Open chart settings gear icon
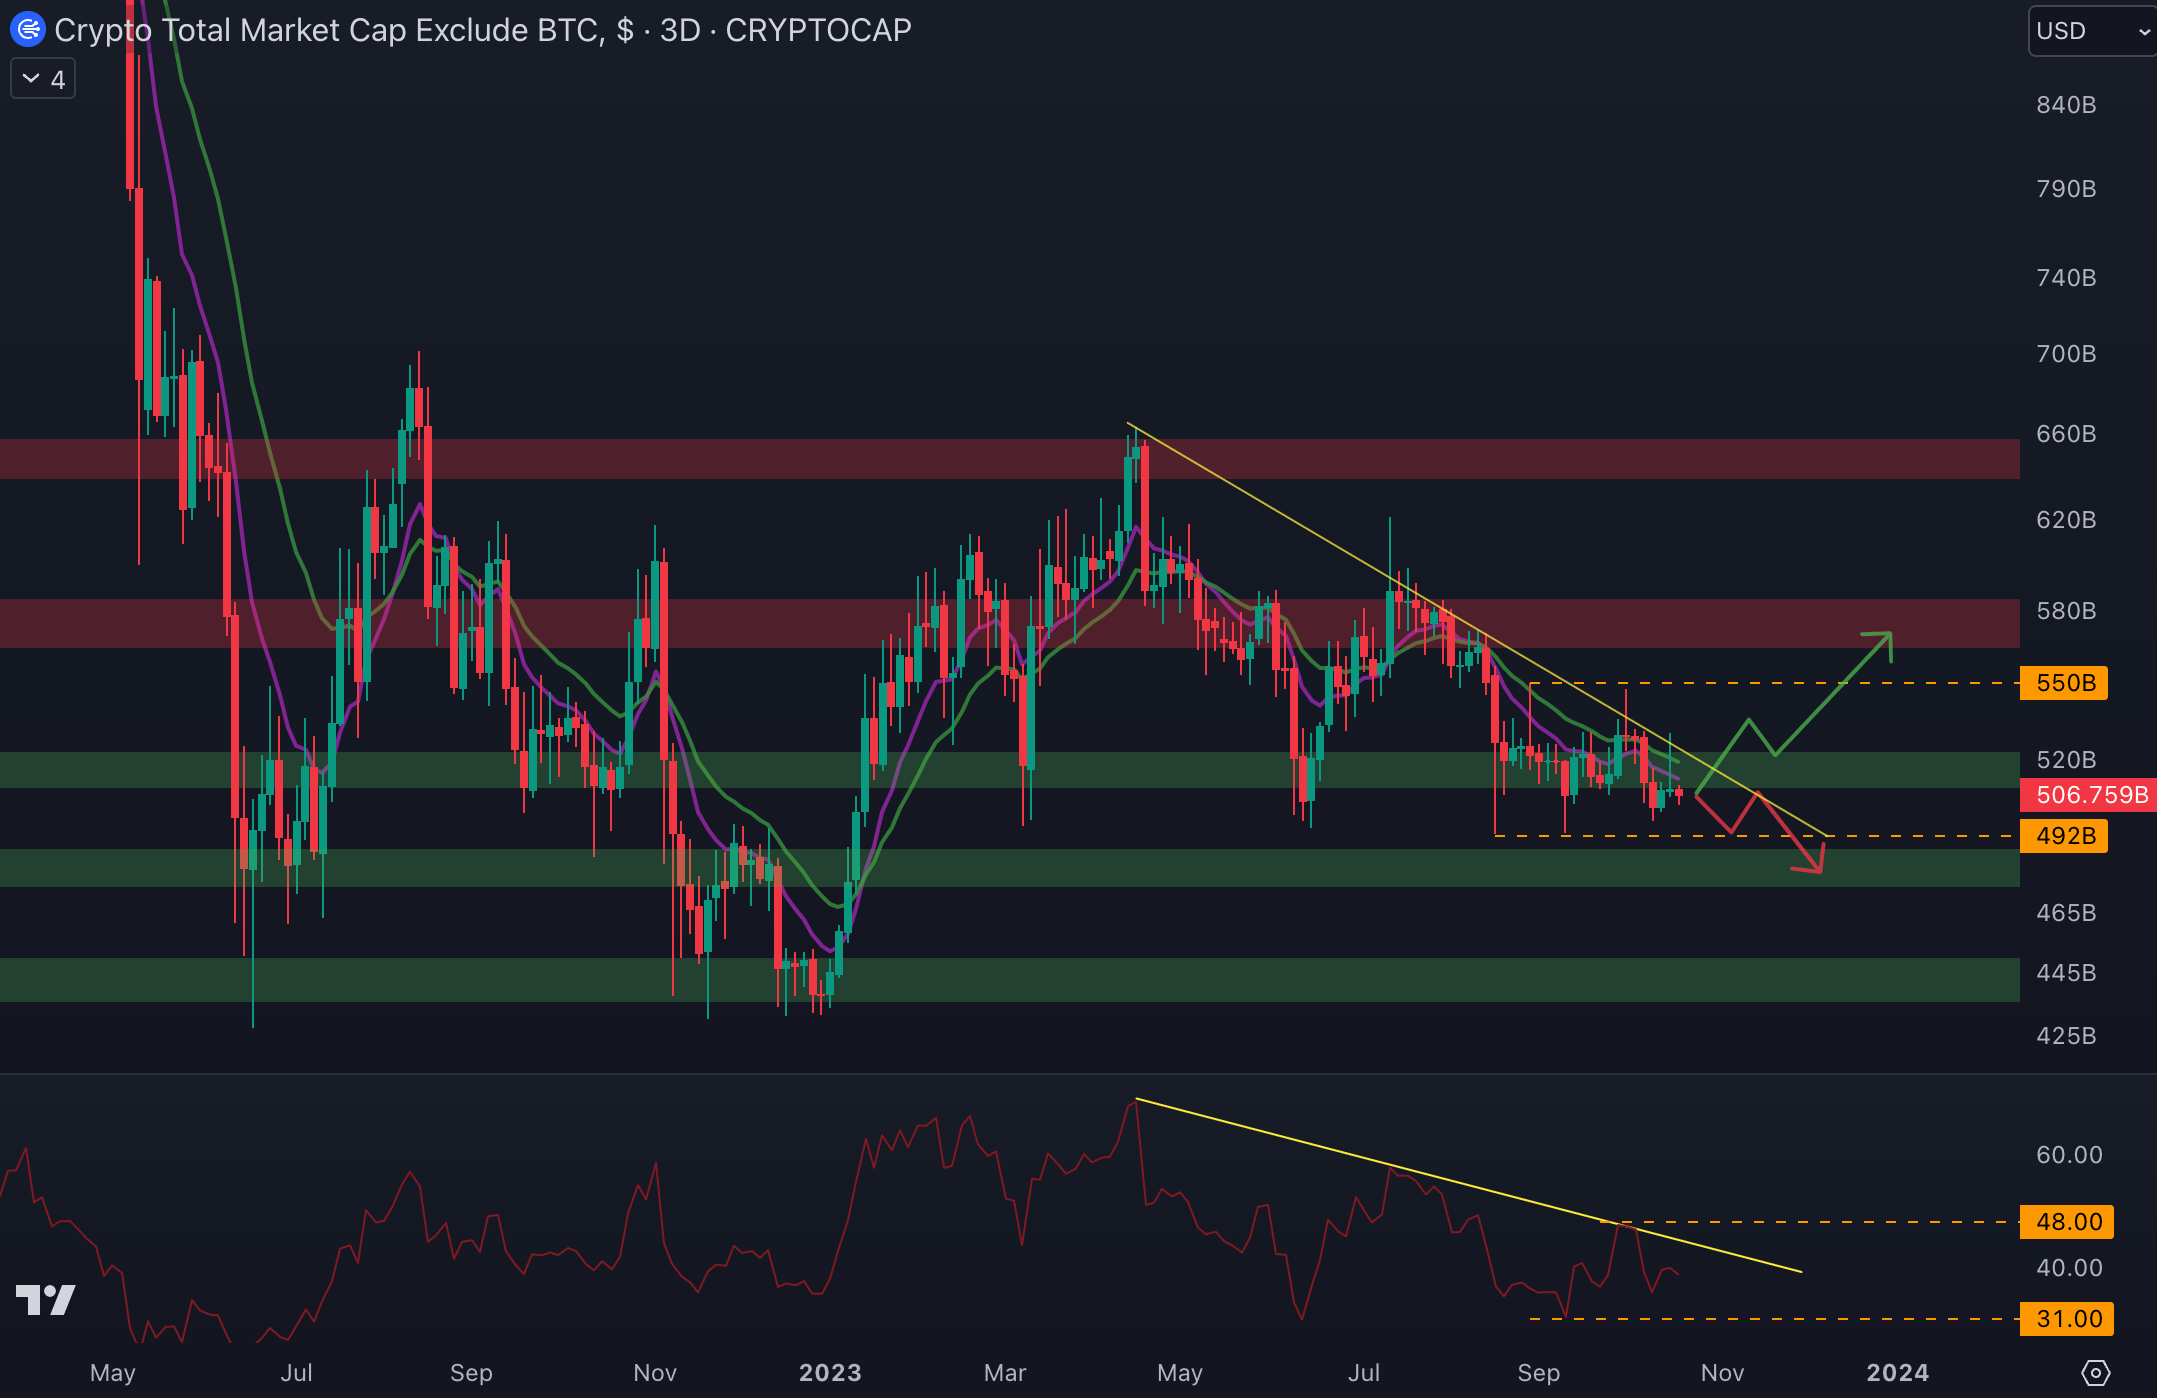The image size is (2157, 1398). point(2095,1372)
